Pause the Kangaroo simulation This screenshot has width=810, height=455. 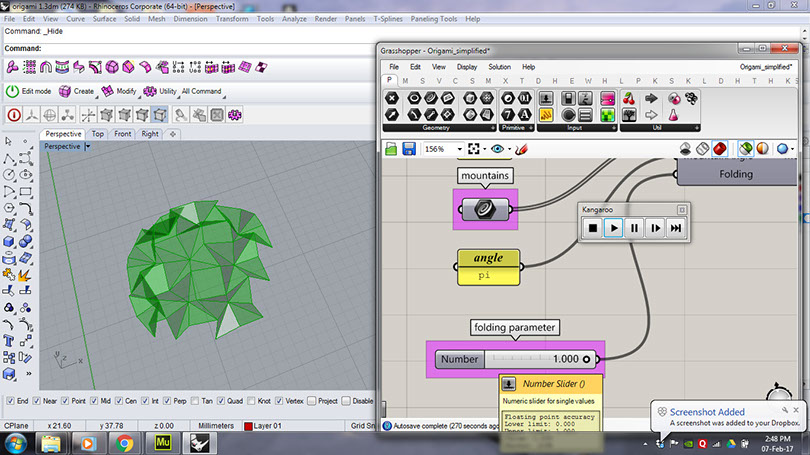(x=634, y=228)
